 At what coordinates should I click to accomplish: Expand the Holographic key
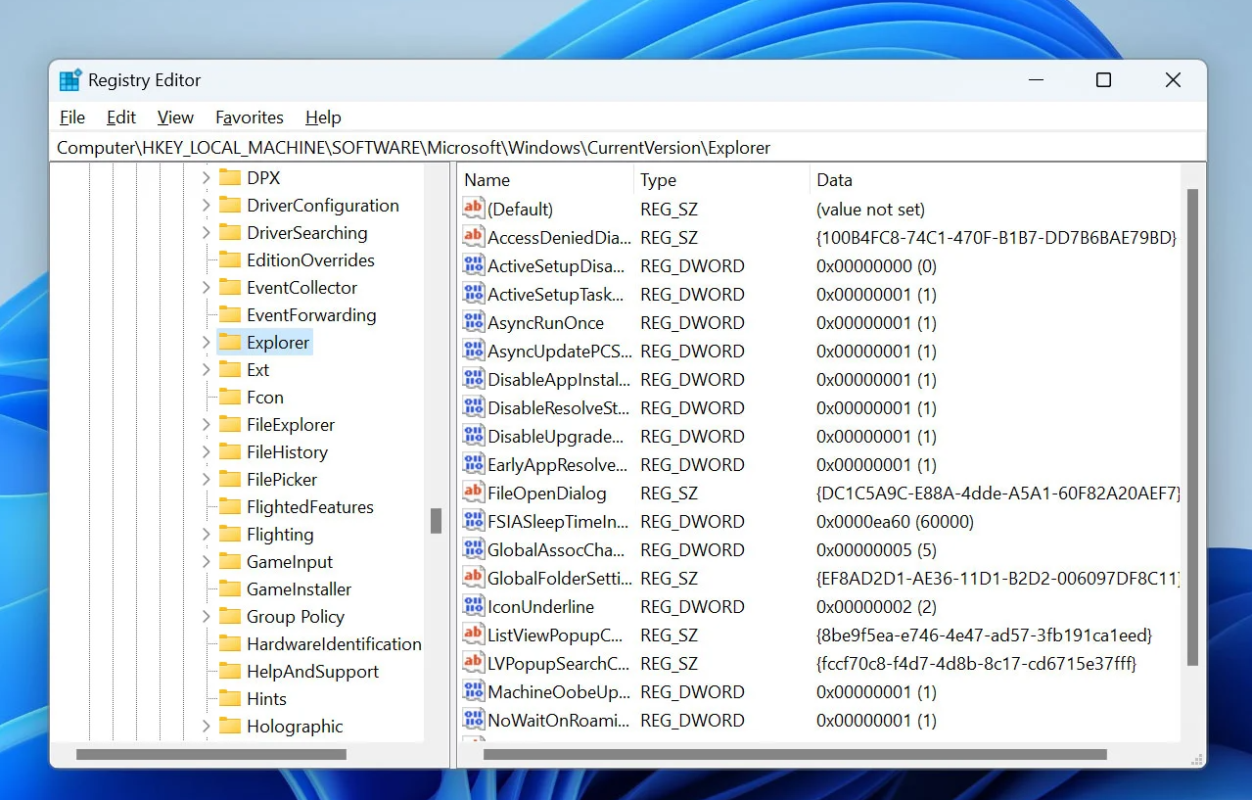pyautogui.click(x=206, y=726)
